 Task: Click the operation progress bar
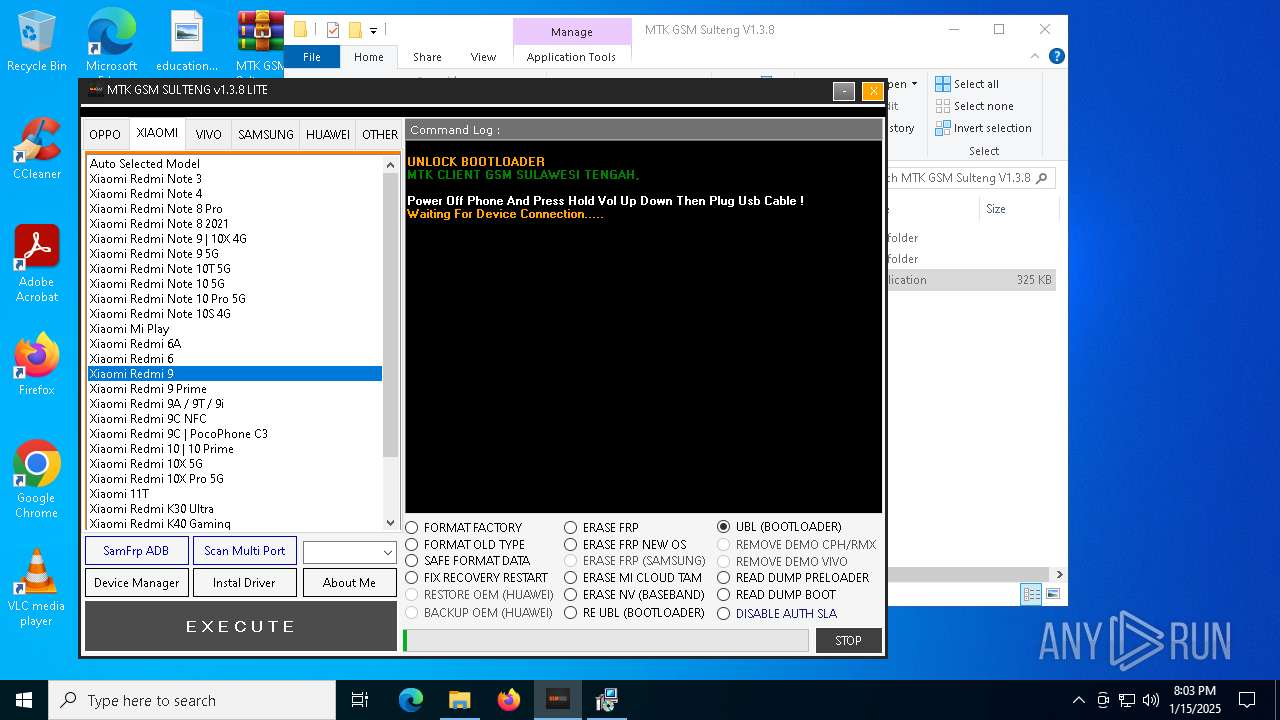click(606, 640)
